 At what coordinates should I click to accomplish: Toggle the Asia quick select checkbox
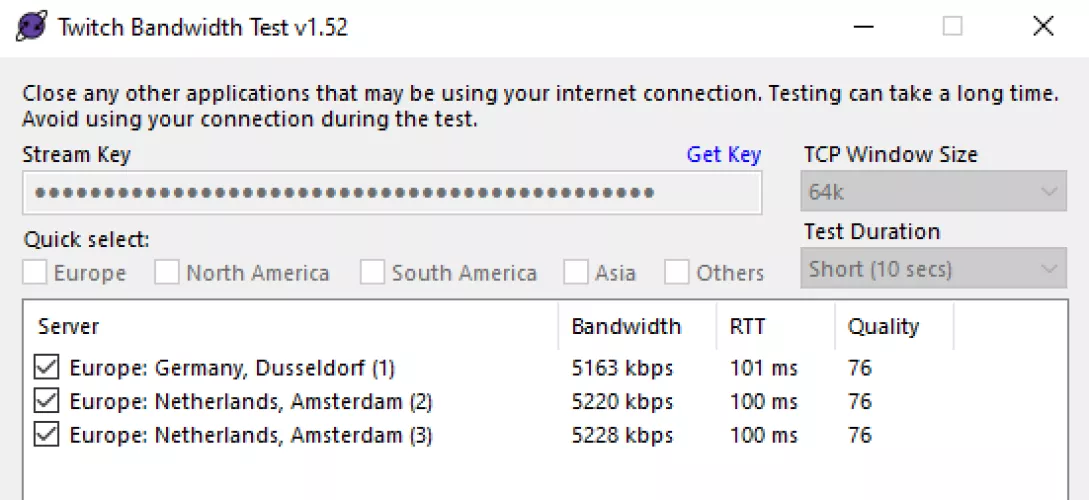click(x=576, y=273)
